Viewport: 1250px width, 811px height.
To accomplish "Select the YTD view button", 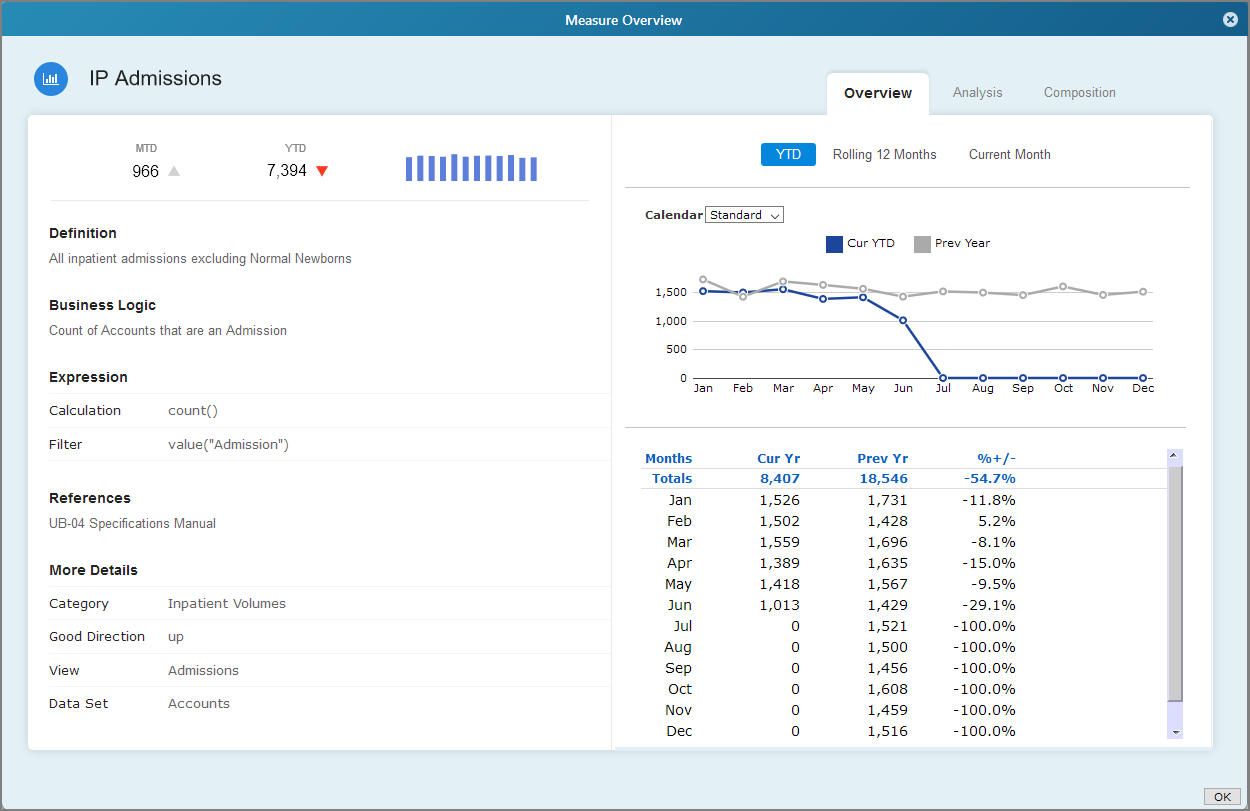I will pyautogui.click(x=788, y=154).
